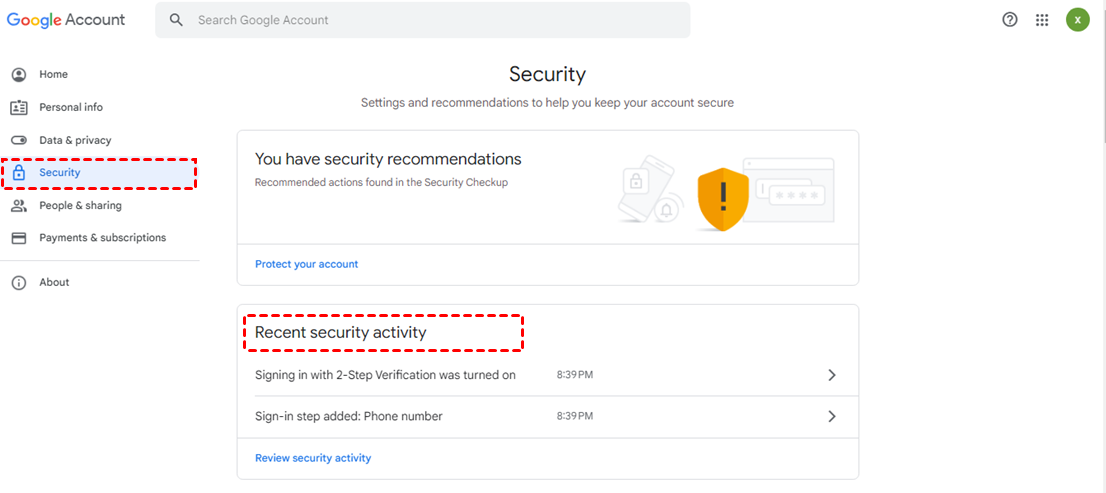Open the green account avatar
This screenshot has height=493, width=1106.
(x=1077, y=20)
